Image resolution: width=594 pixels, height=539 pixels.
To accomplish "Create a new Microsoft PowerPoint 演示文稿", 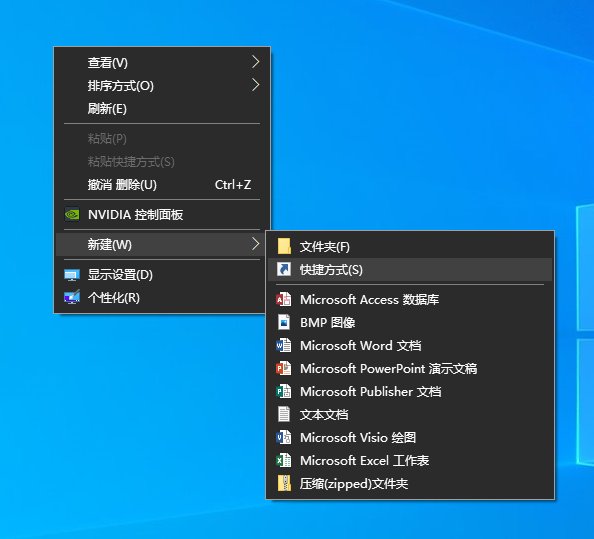I will 410,369.
